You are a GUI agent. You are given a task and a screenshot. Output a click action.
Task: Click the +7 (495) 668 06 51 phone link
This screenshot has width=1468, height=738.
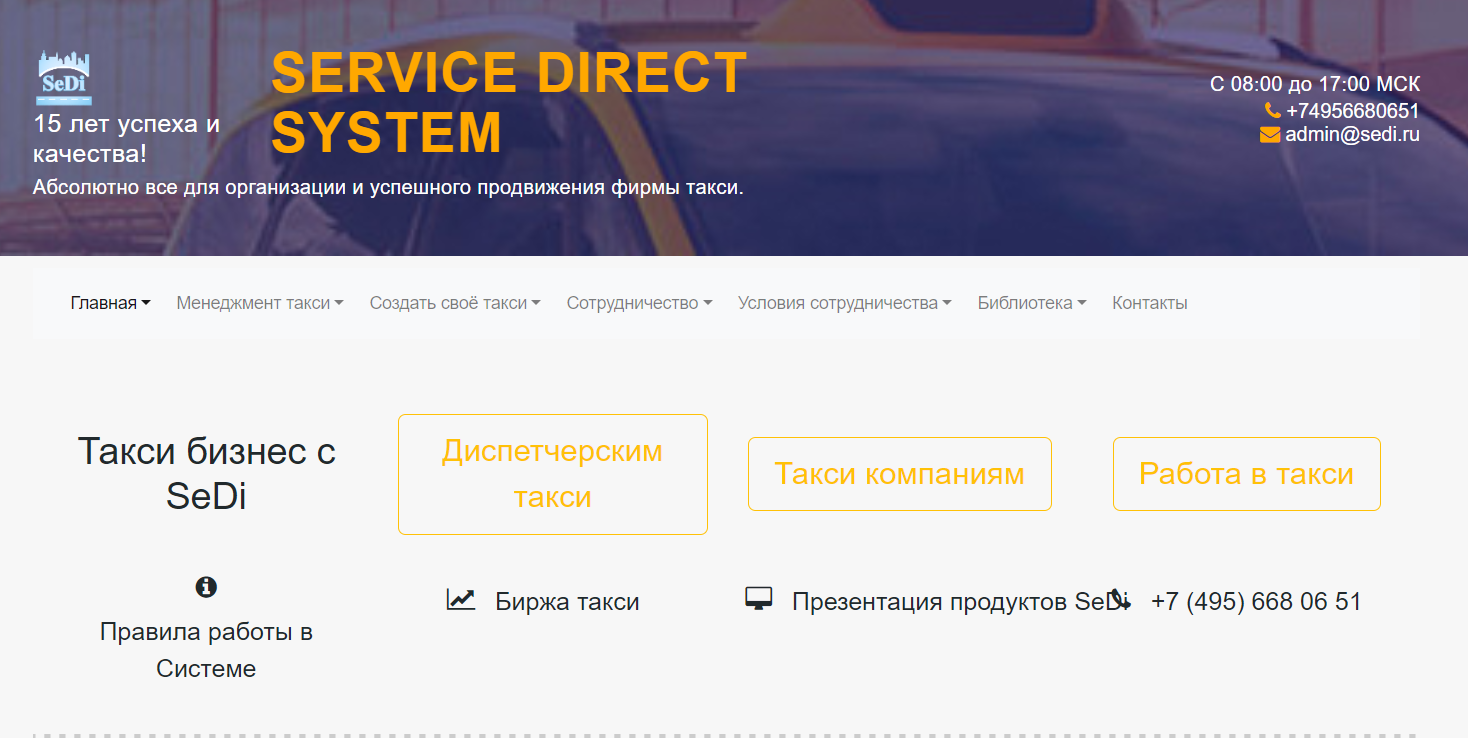point(1256,602)
